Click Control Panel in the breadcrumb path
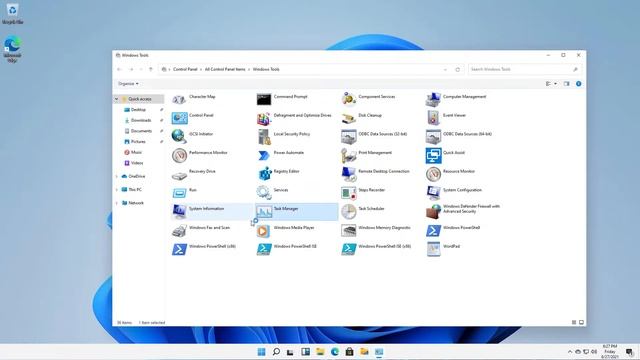The width and height of the screenshot is (640, 360). pos(185,69)
